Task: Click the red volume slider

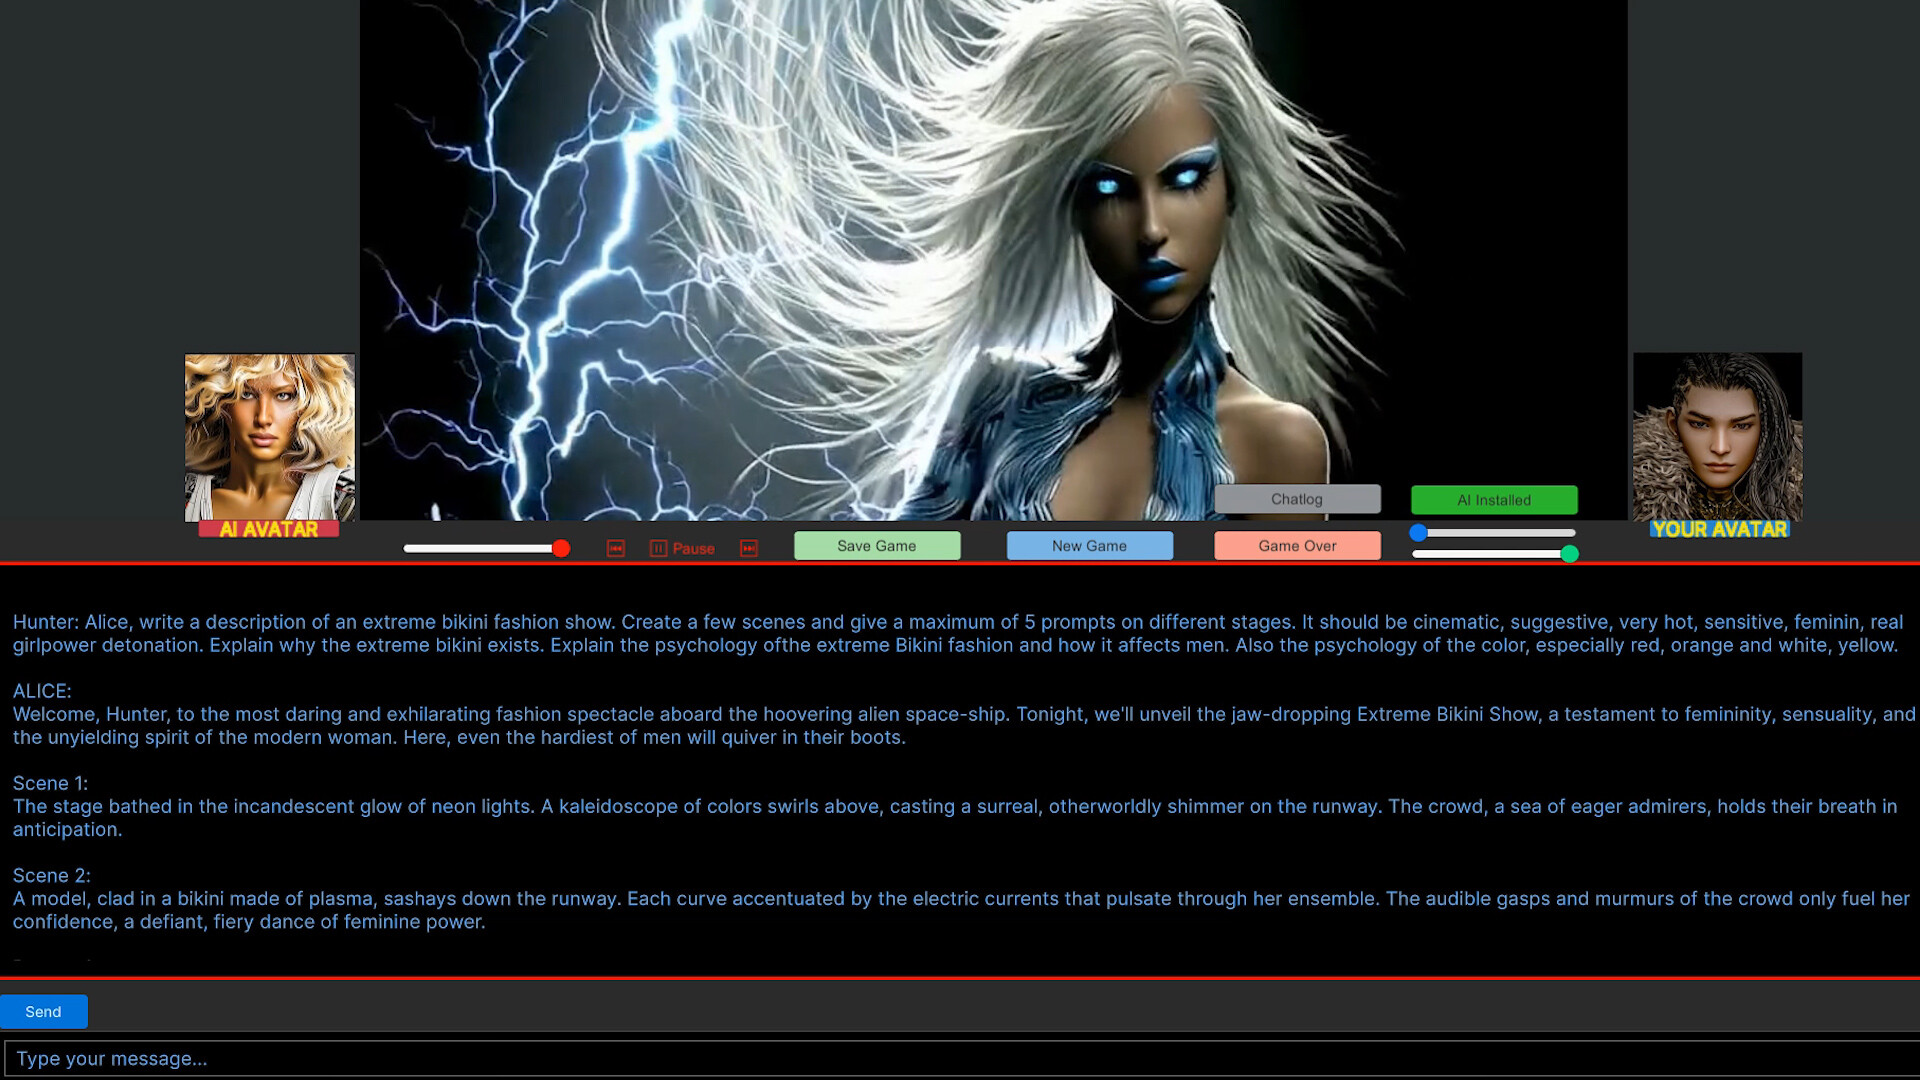Action: [x=486, y=548]
